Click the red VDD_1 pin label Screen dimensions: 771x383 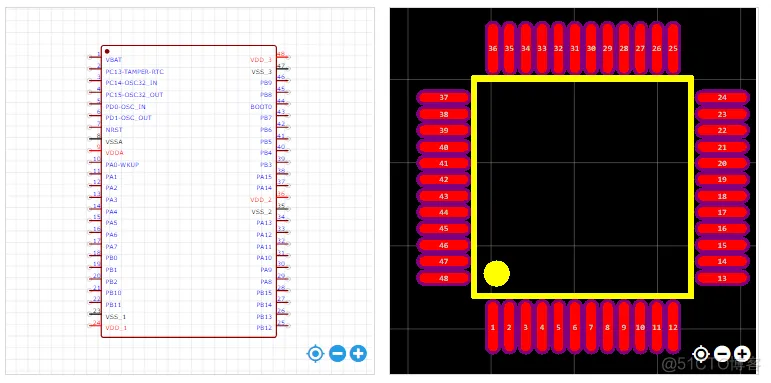pos(116,328)
